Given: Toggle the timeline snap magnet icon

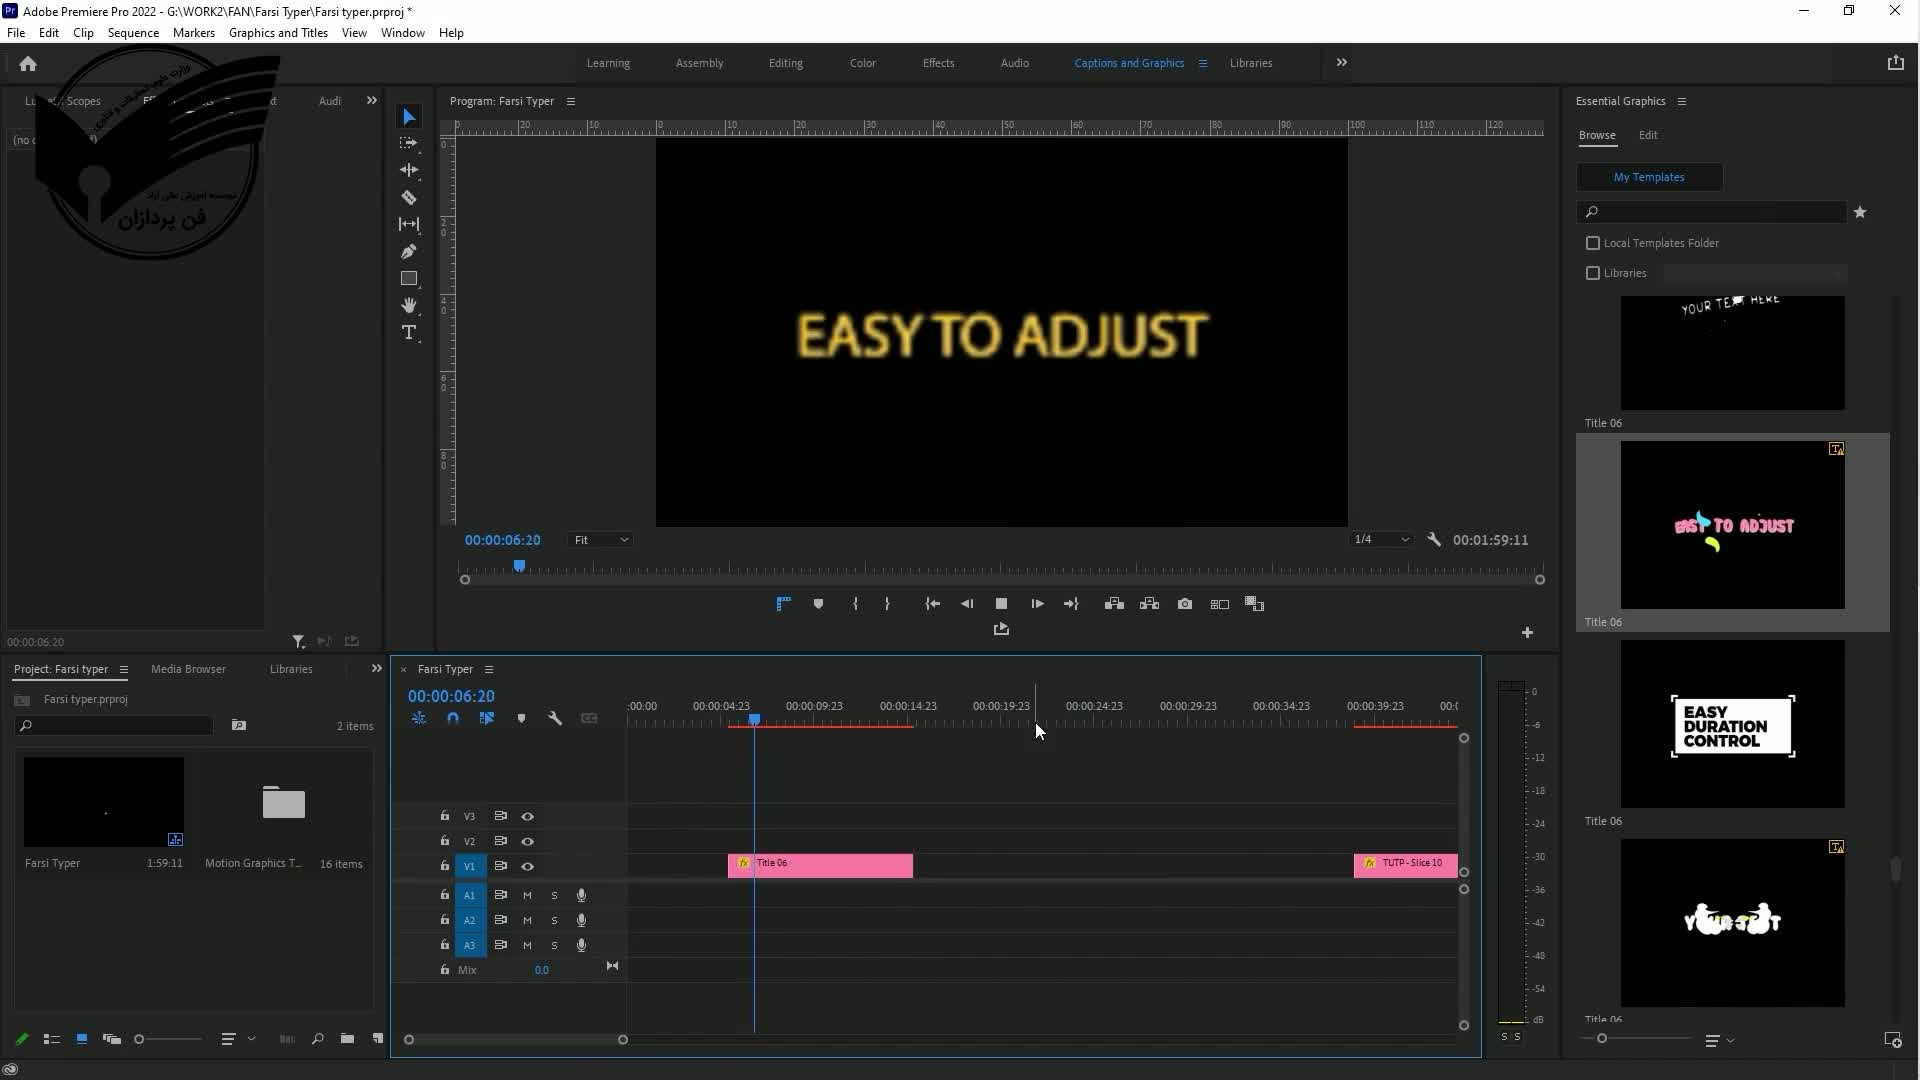Looking at the screenshot, I should pos(453,718).
